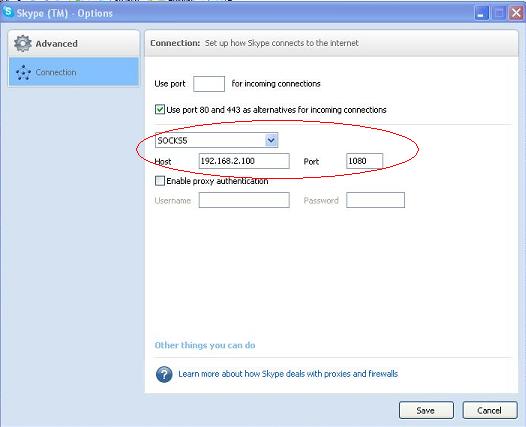526x427 pixels.
Task: Close the Skype Options window
Action: [x=516, y=13]
